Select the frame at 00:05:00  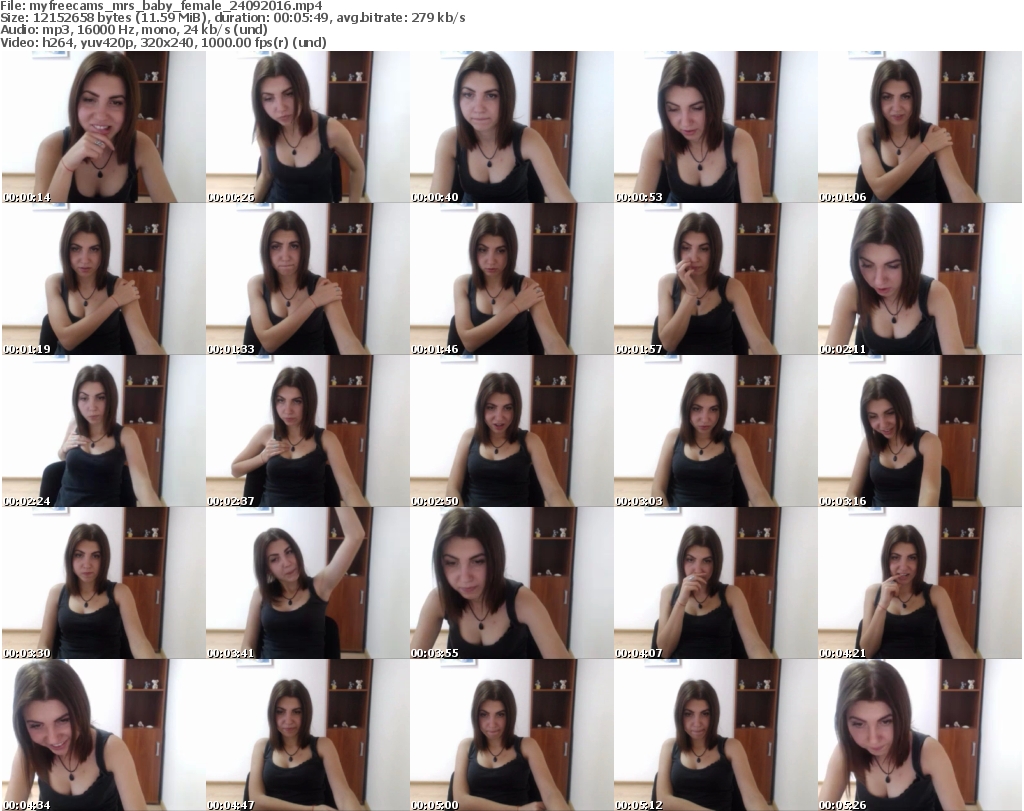pyautogui.click(x=511, y=736)
